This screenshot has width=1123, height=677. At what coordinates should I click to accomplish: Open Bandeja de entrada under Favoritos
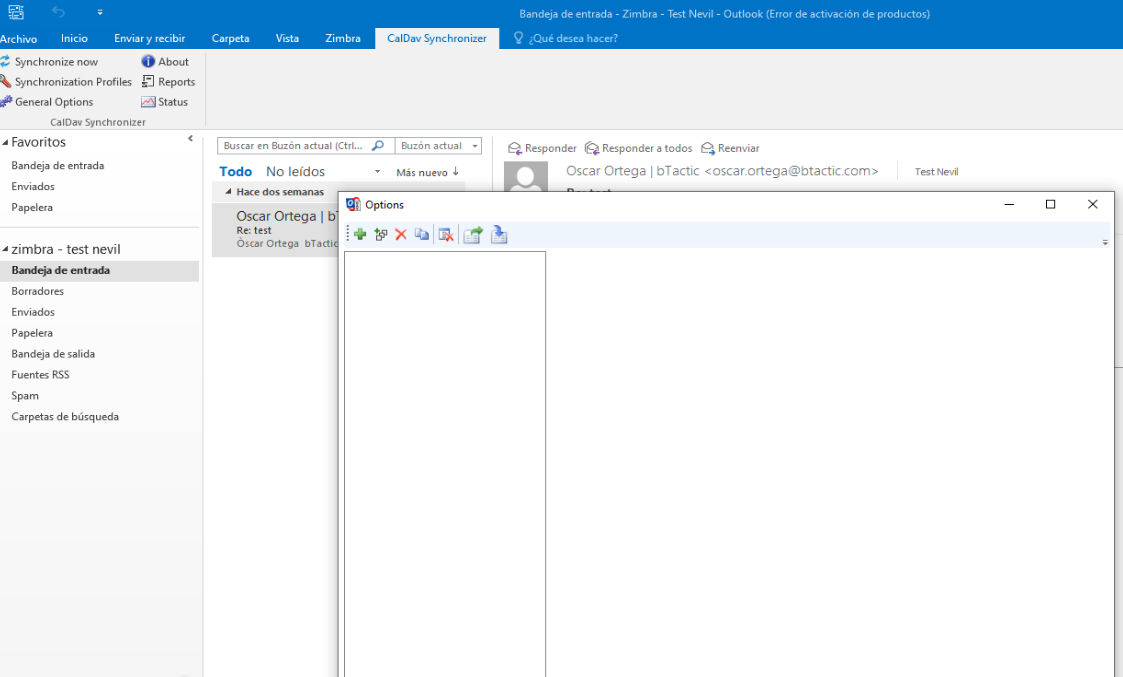coord(58,165)
